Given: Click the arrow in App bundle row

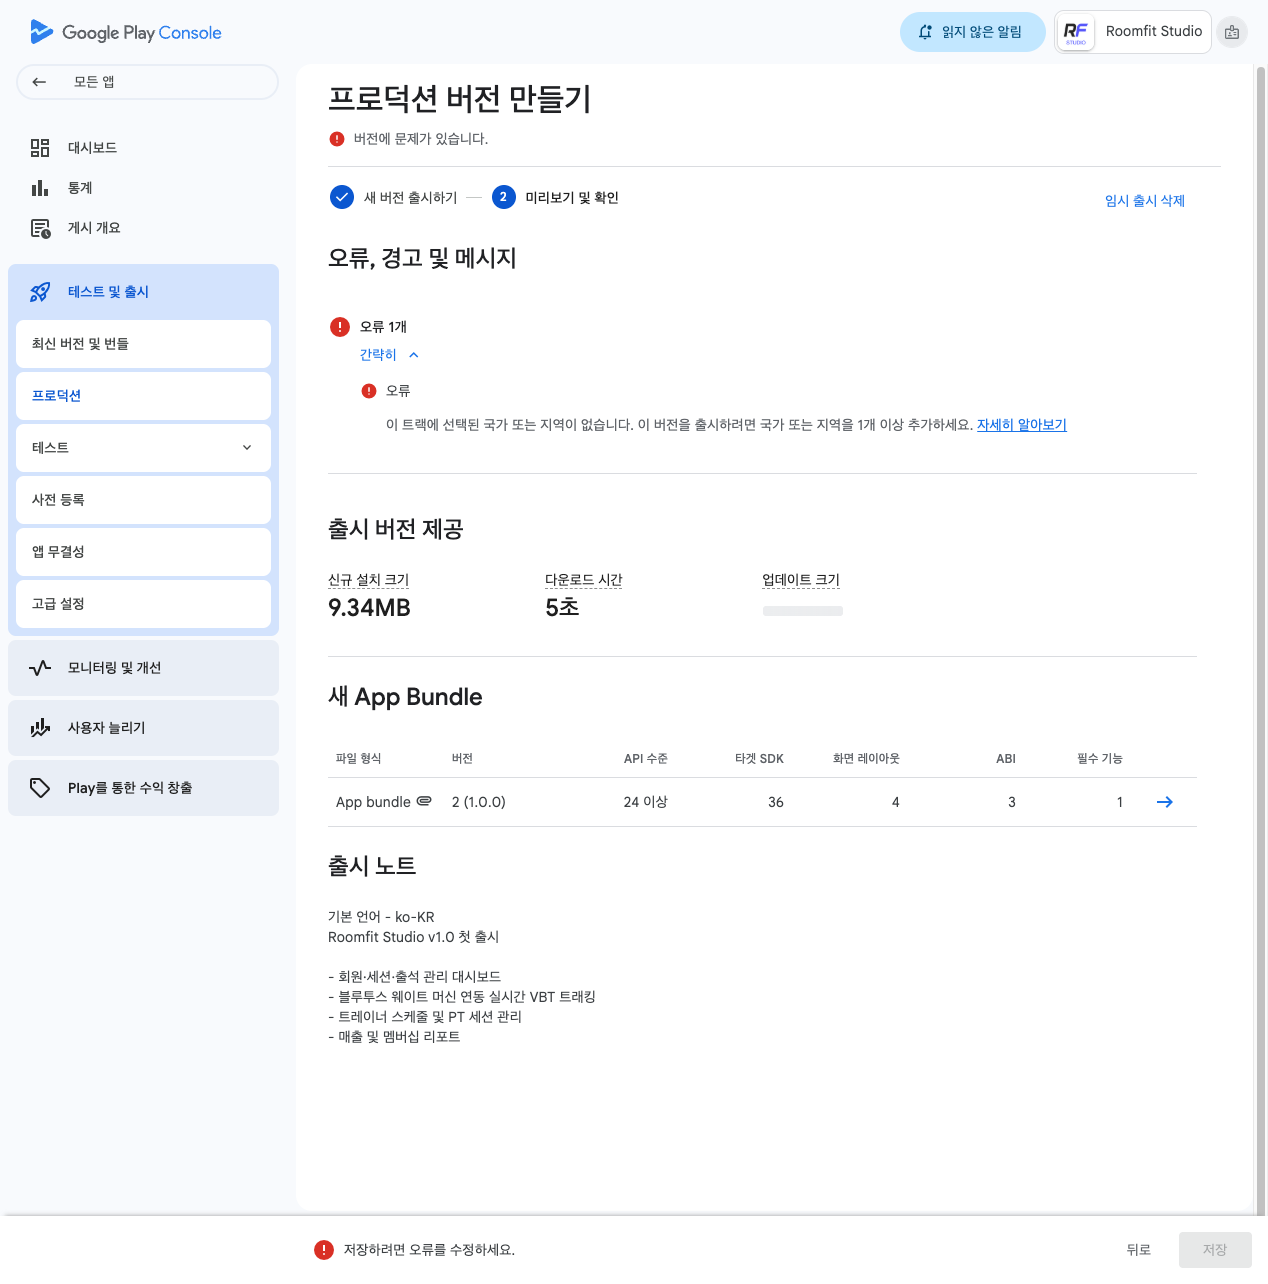Looking at the screenshot, I should point(1164,802).
